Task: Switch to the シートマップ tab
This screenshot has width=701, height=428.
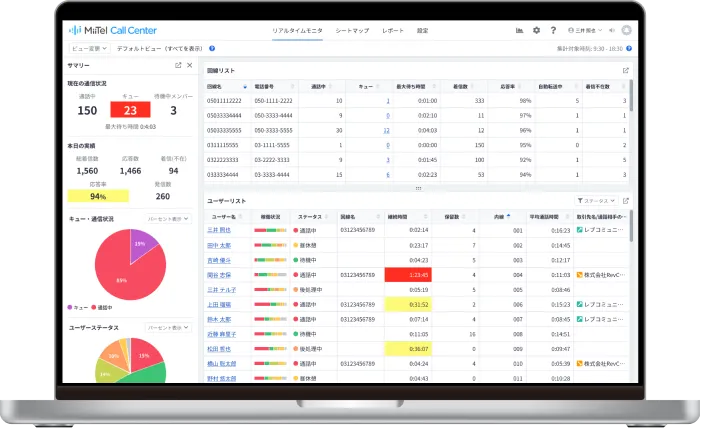Action: [351, 31]
